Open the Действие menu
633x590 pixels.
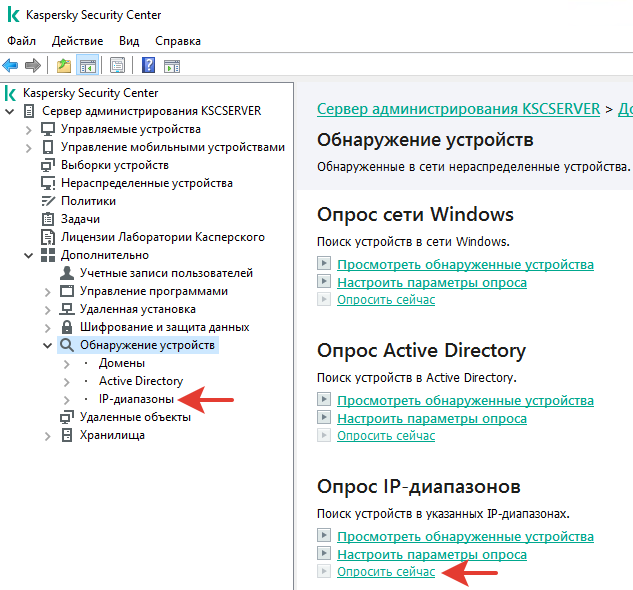[78, 41]
